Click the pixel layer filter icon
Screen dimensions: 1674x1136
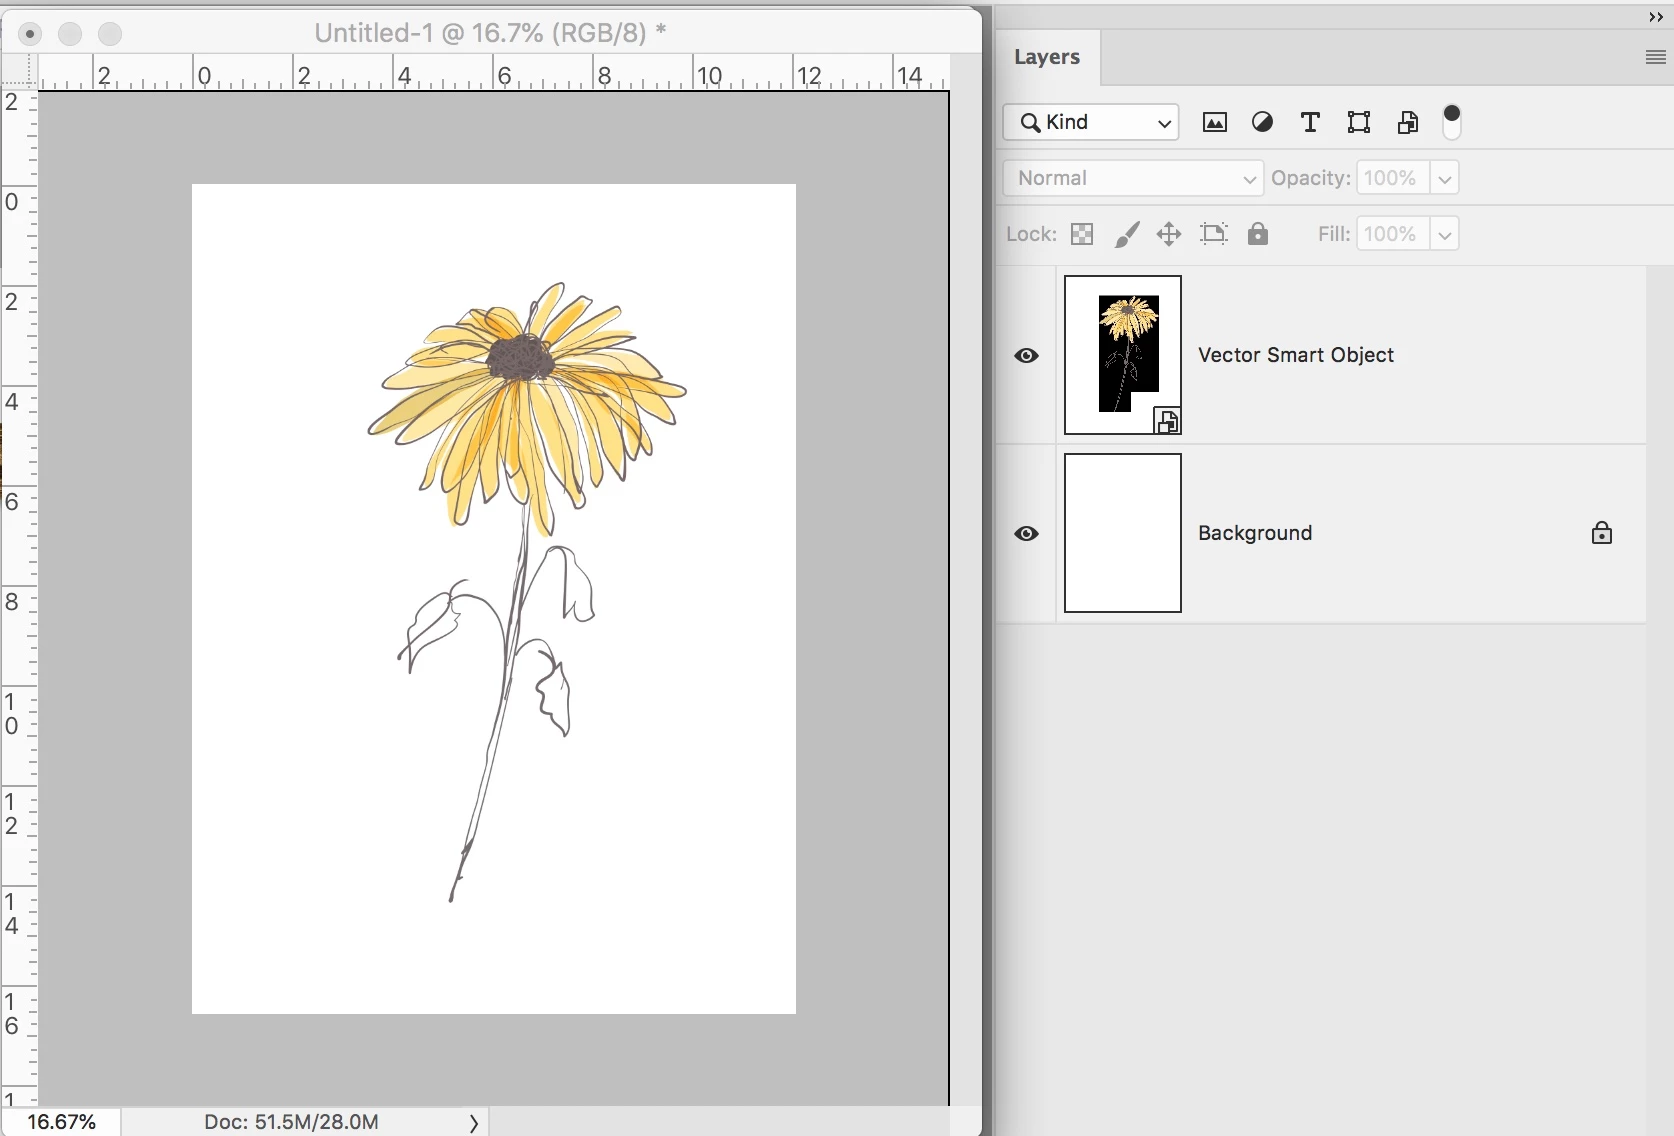[1214, 123]
